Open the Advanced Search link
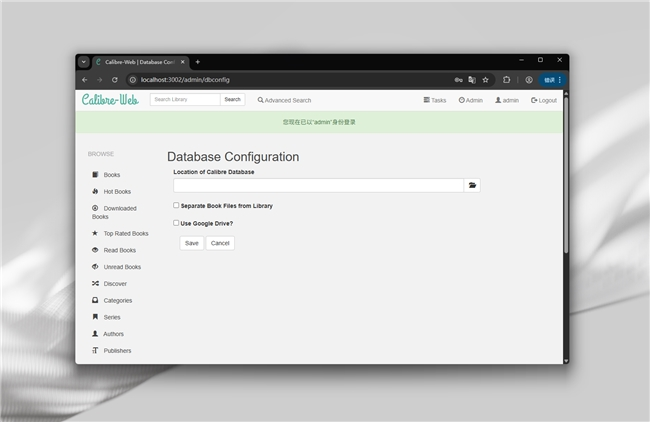The width and height of the screenshot is (650, 422). coord(285,100)
